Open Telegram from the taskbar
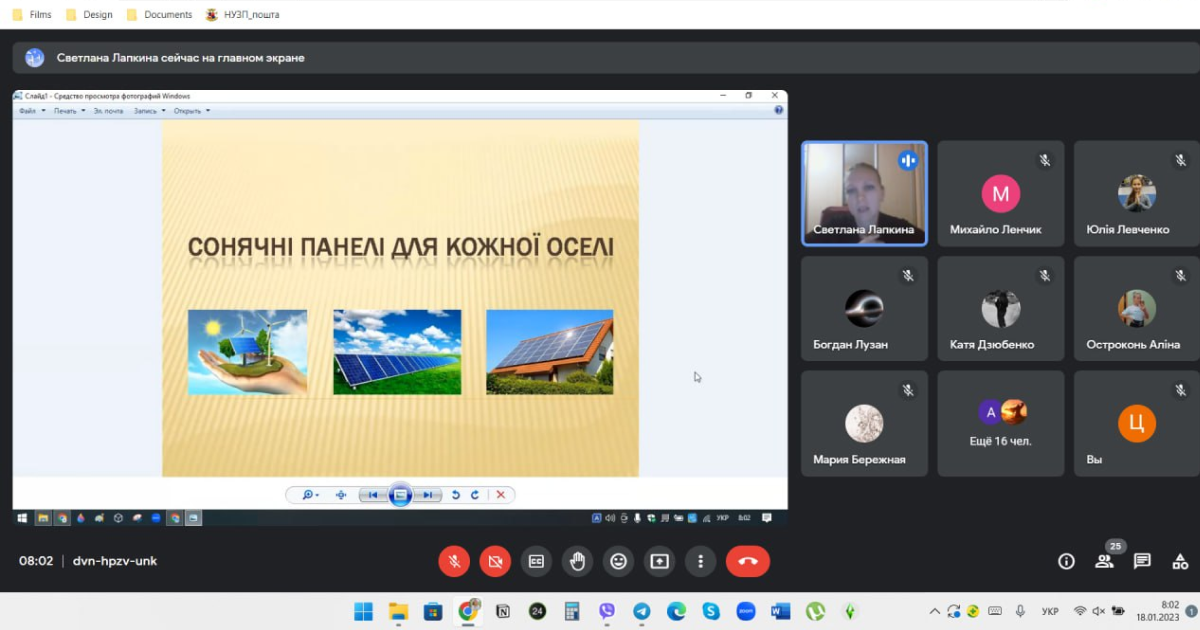 (642, 611)
